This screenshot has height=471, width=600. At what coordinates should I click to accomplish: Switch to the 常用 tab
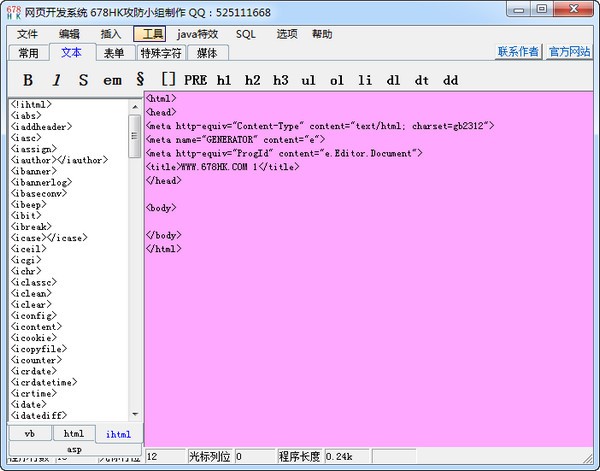(x=29, y=53)
